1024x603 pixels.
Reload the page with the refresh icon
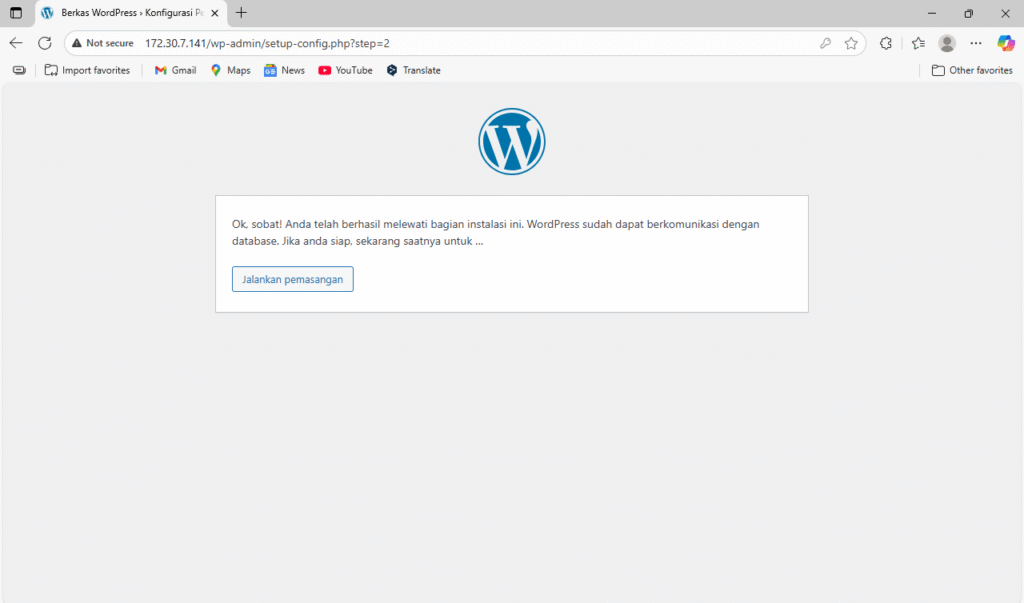(x=44, y=43)
